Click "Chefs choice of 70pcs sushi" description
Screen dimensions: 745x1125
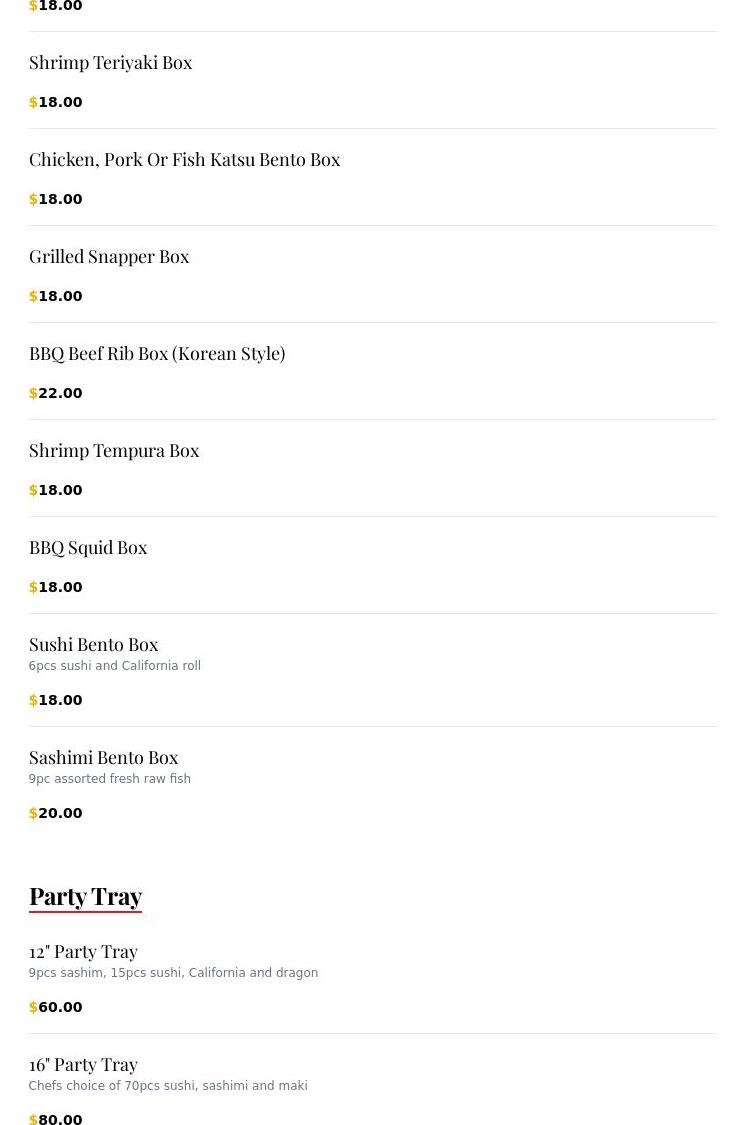click(x=168, y=1086)
